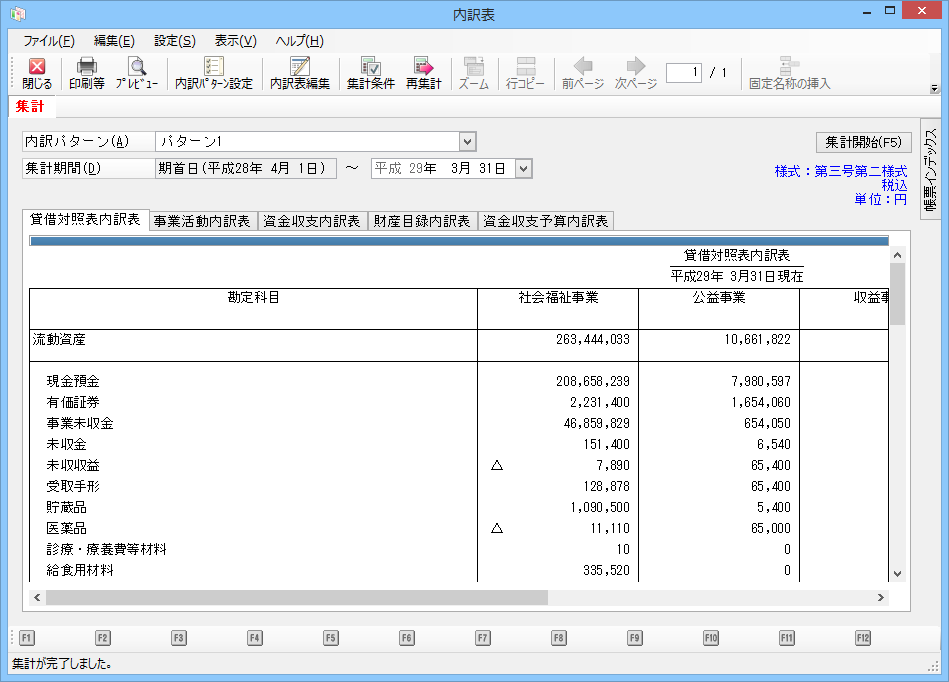Open 内訳パターン設定 from toolbar
The width and height of the screenshot is (949, 682).
point(213,74)
